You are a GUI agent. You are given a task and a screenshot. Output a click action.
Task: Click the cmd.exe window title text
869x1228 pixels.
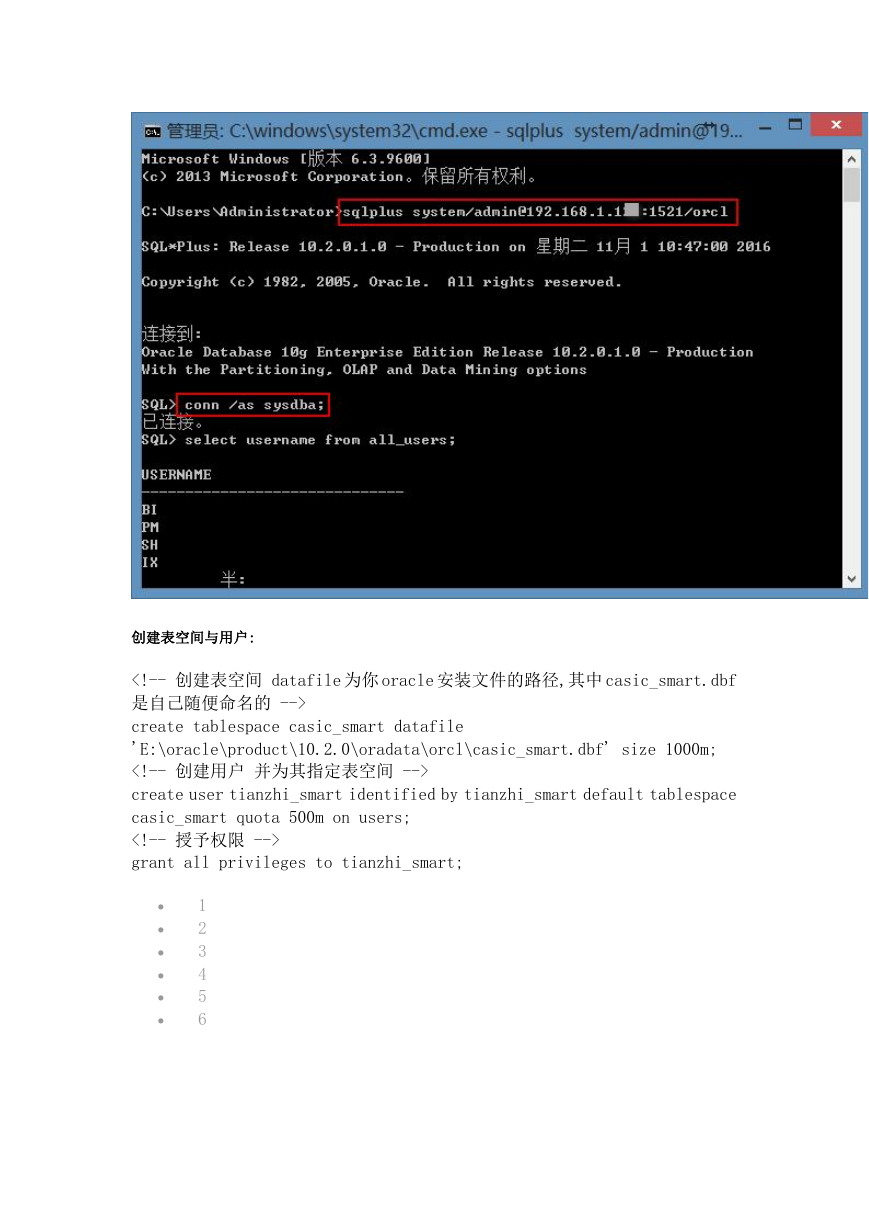(x=455, y=130)
